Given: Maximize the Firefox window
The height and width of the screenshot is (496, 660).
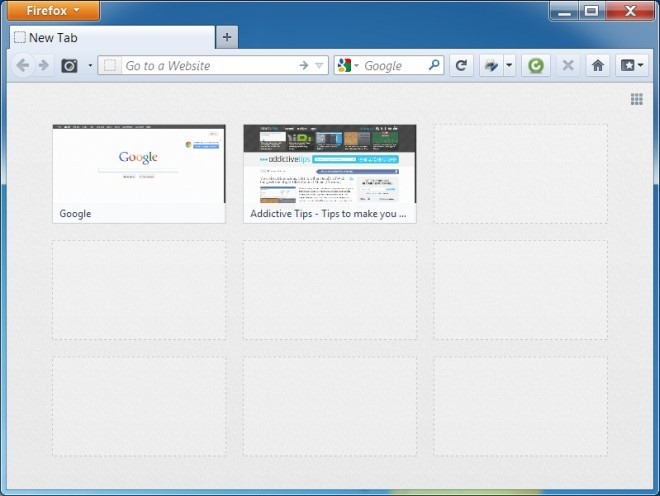Looking at the screenshot, I should coord(592,11).
